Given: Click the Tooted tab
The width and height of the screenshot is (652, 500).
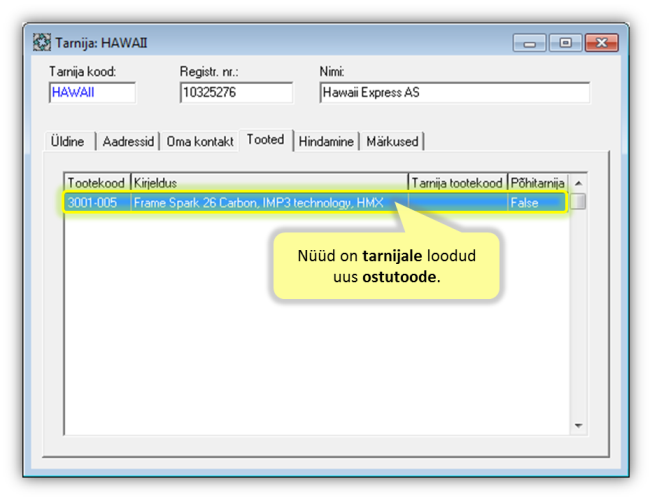Looking at the screenshot, I should [266, 141].
